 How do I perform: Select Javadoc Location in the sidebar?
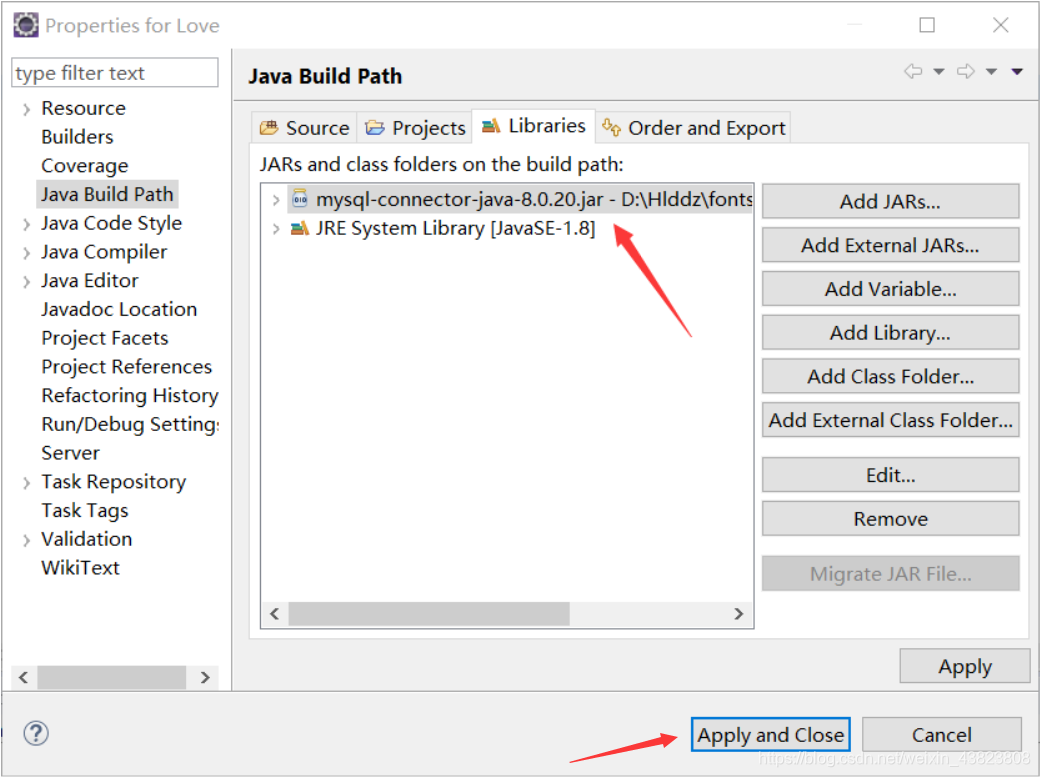pos(119,310)
